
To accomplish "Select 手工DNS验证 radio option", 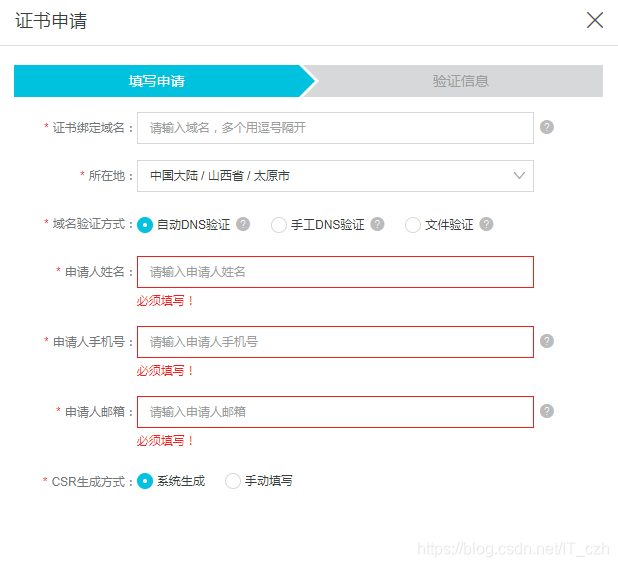I will coord(279,225).
